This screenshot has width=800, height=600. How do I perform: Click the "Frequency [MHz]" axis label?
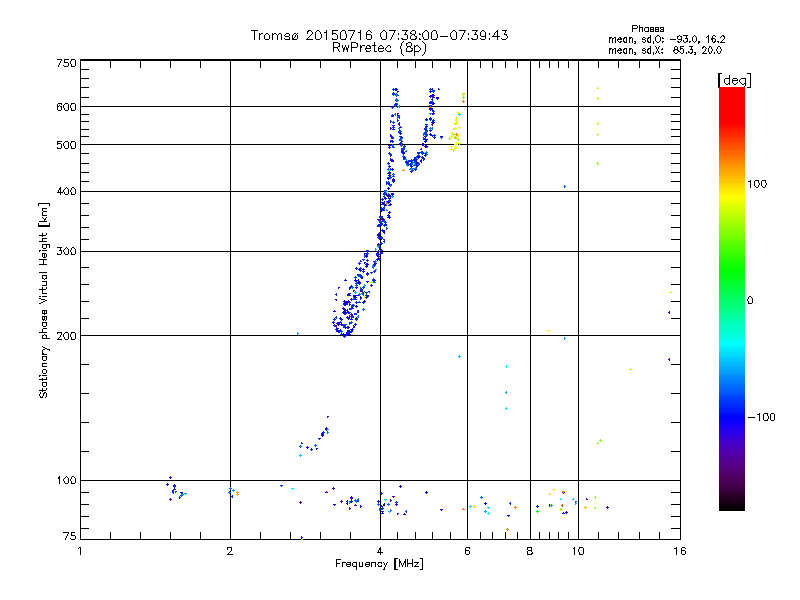379,564
